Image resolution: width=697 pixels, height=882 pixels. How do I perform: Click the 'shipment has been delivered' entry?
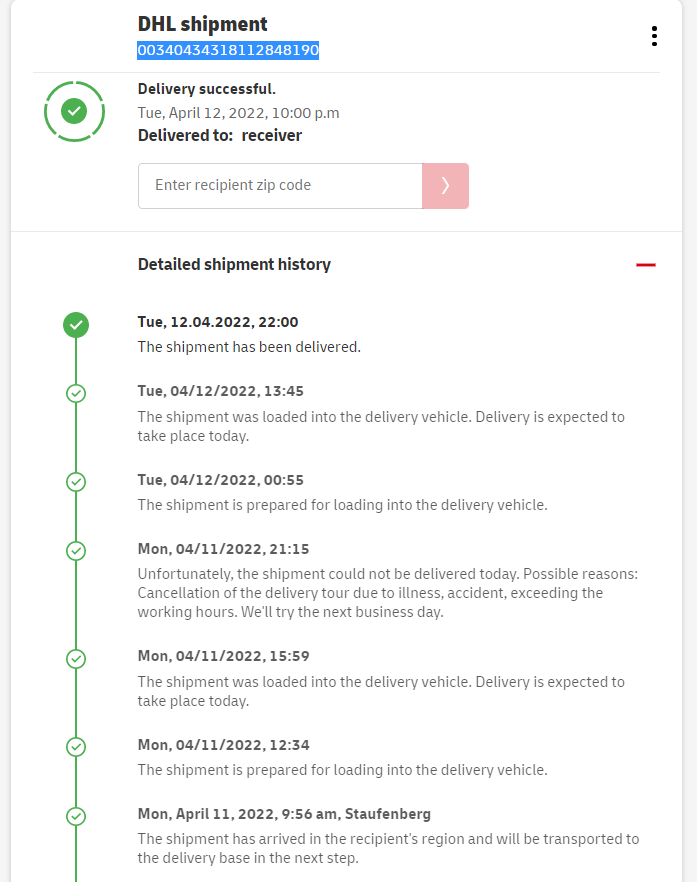249,347
